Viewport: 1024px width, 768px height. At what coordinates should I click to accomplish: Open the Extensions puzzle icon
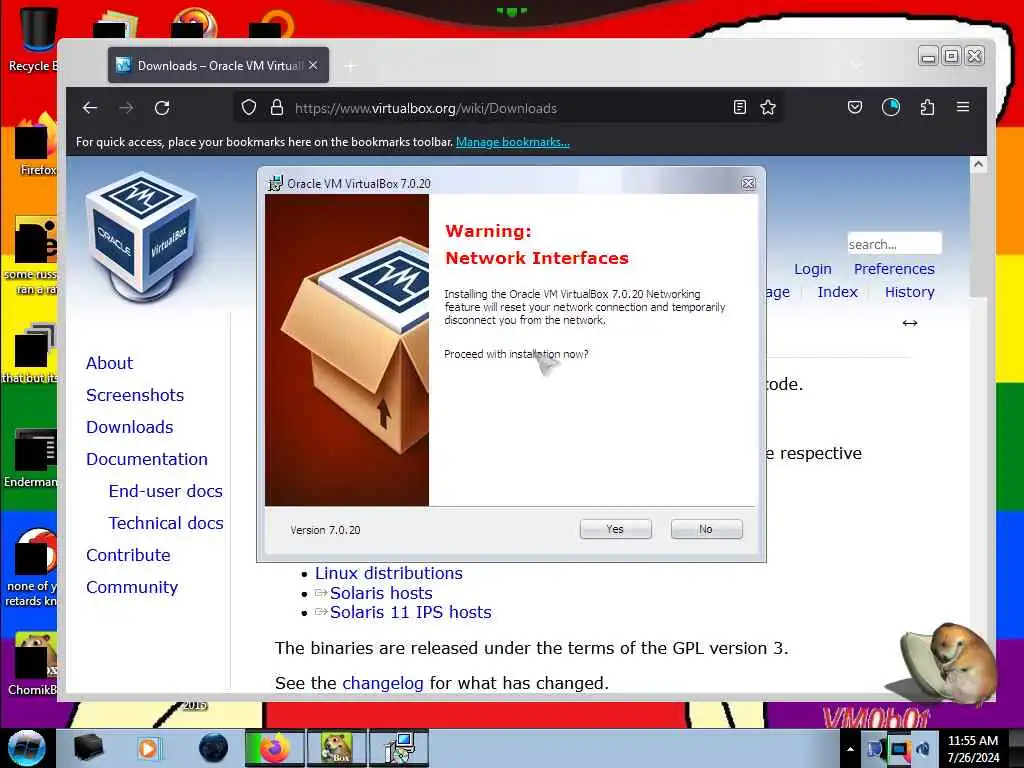click(x=927, y=107)
